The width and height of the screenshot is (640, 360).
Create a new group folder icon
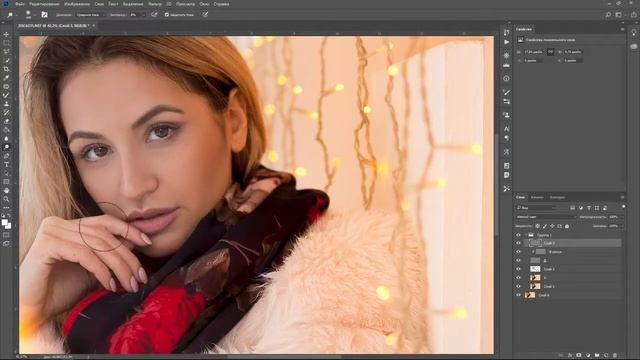(597, 356)
